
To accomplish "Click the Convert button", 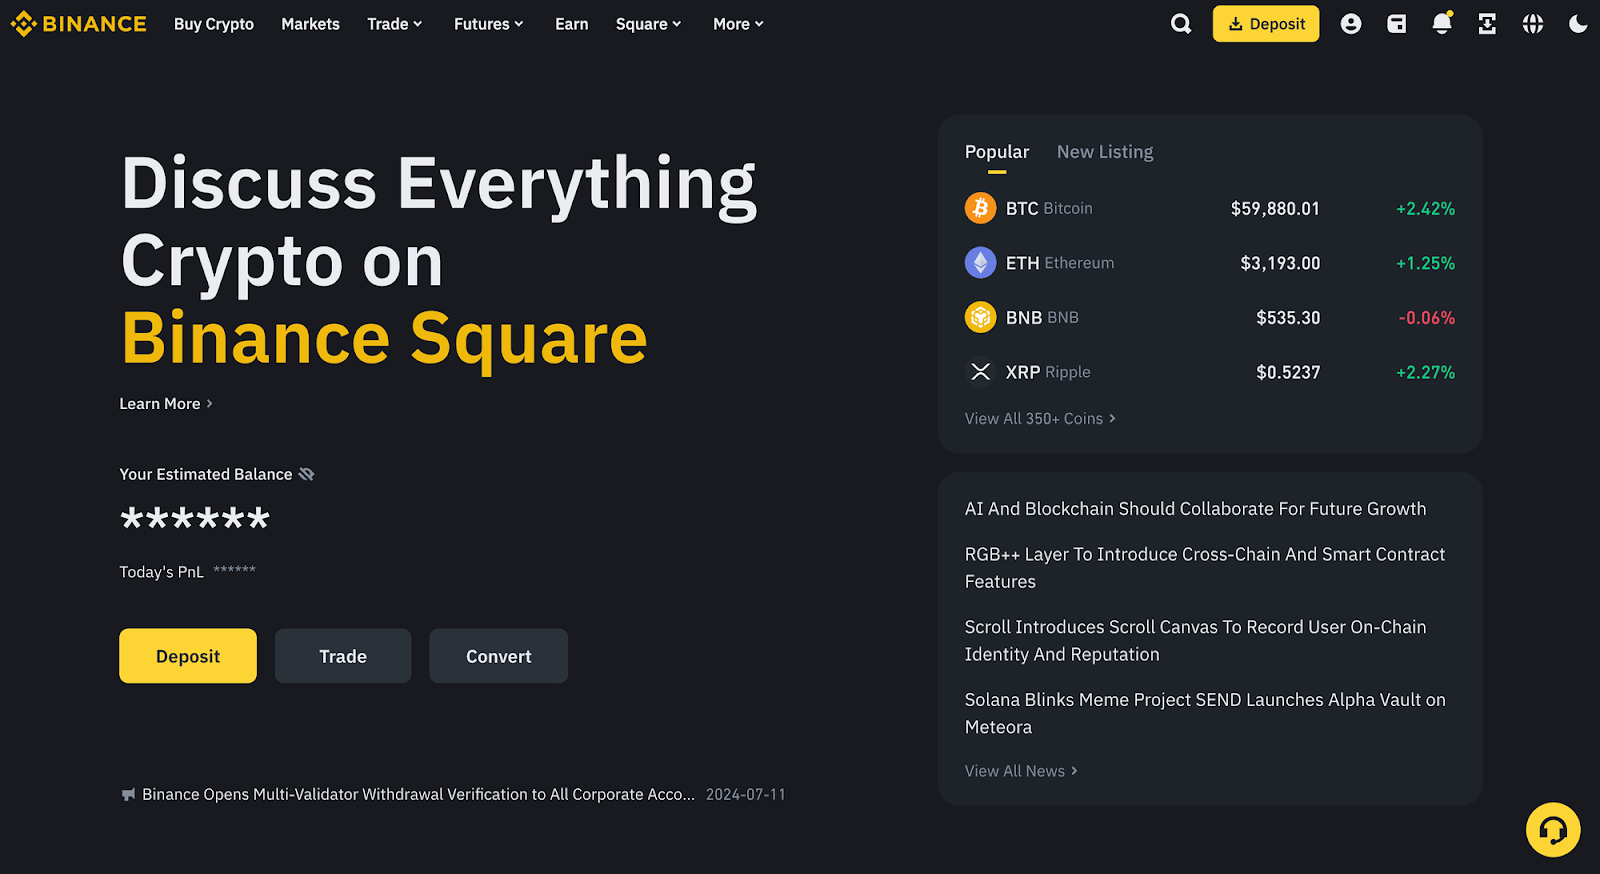I will (x=499, y=656).
